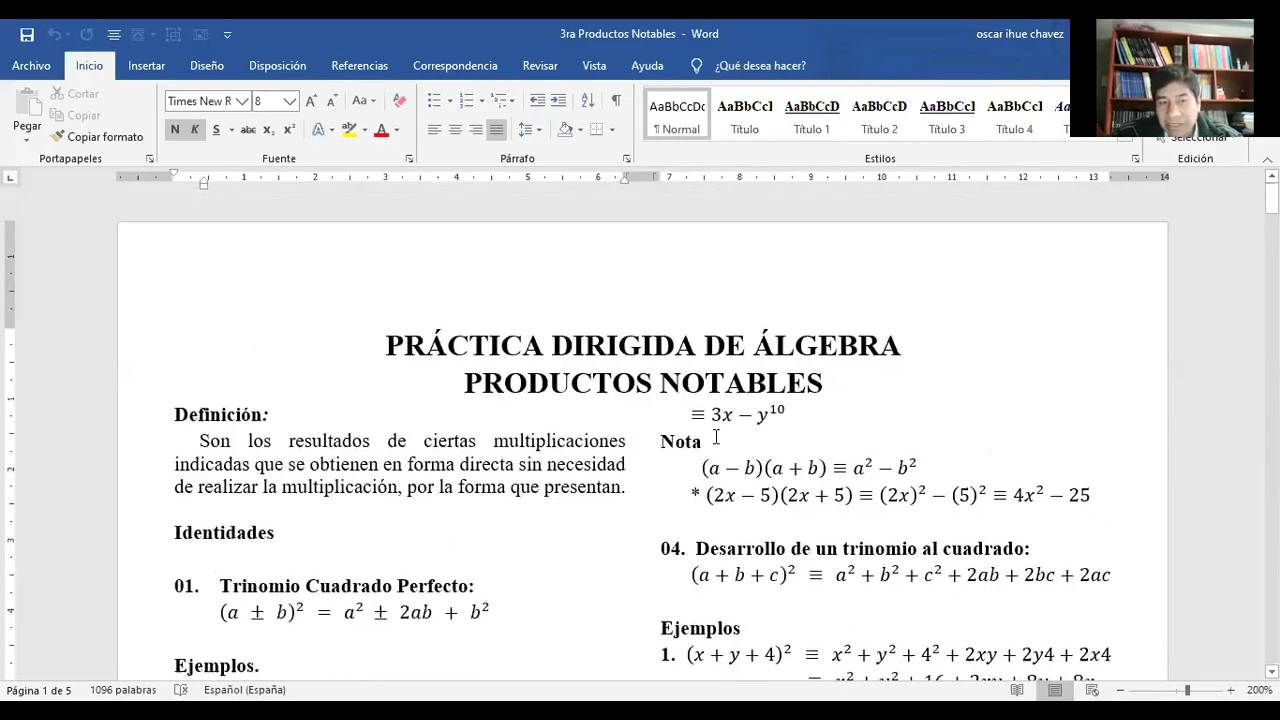Image resolution: width=1280 pixels, height=720 pixels.
Task: Switch to Read Mode view in status bar
Action: tap(1017, 690)
